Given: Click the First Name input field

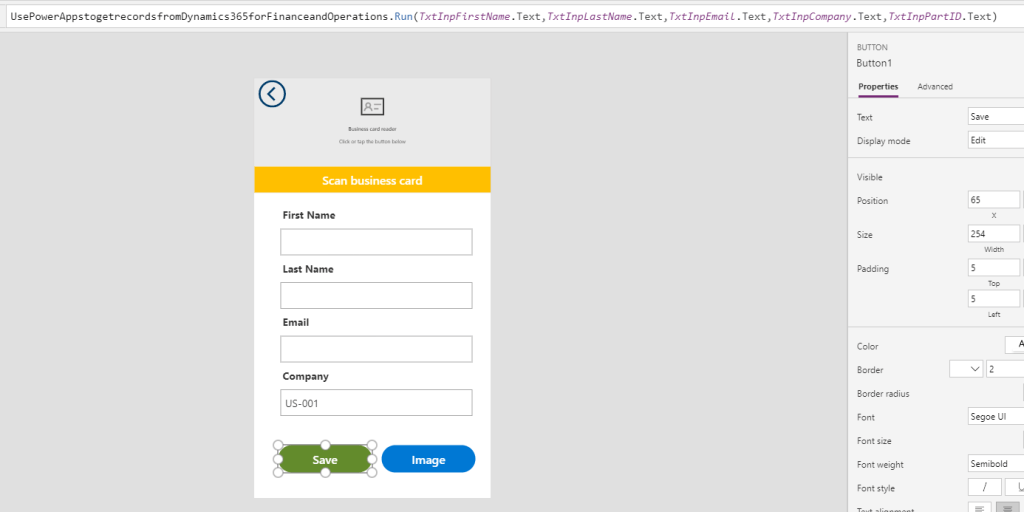Looking at the screenshot, I should [x=376, y=242].
